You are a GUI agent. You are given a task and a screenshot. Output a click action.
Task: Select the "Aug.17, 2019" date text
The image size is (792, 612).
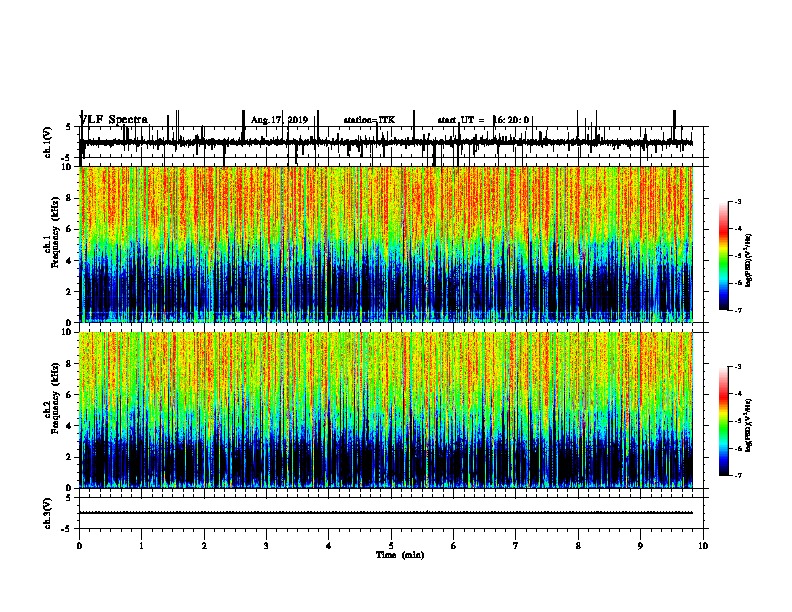click(x=279, y=120)
